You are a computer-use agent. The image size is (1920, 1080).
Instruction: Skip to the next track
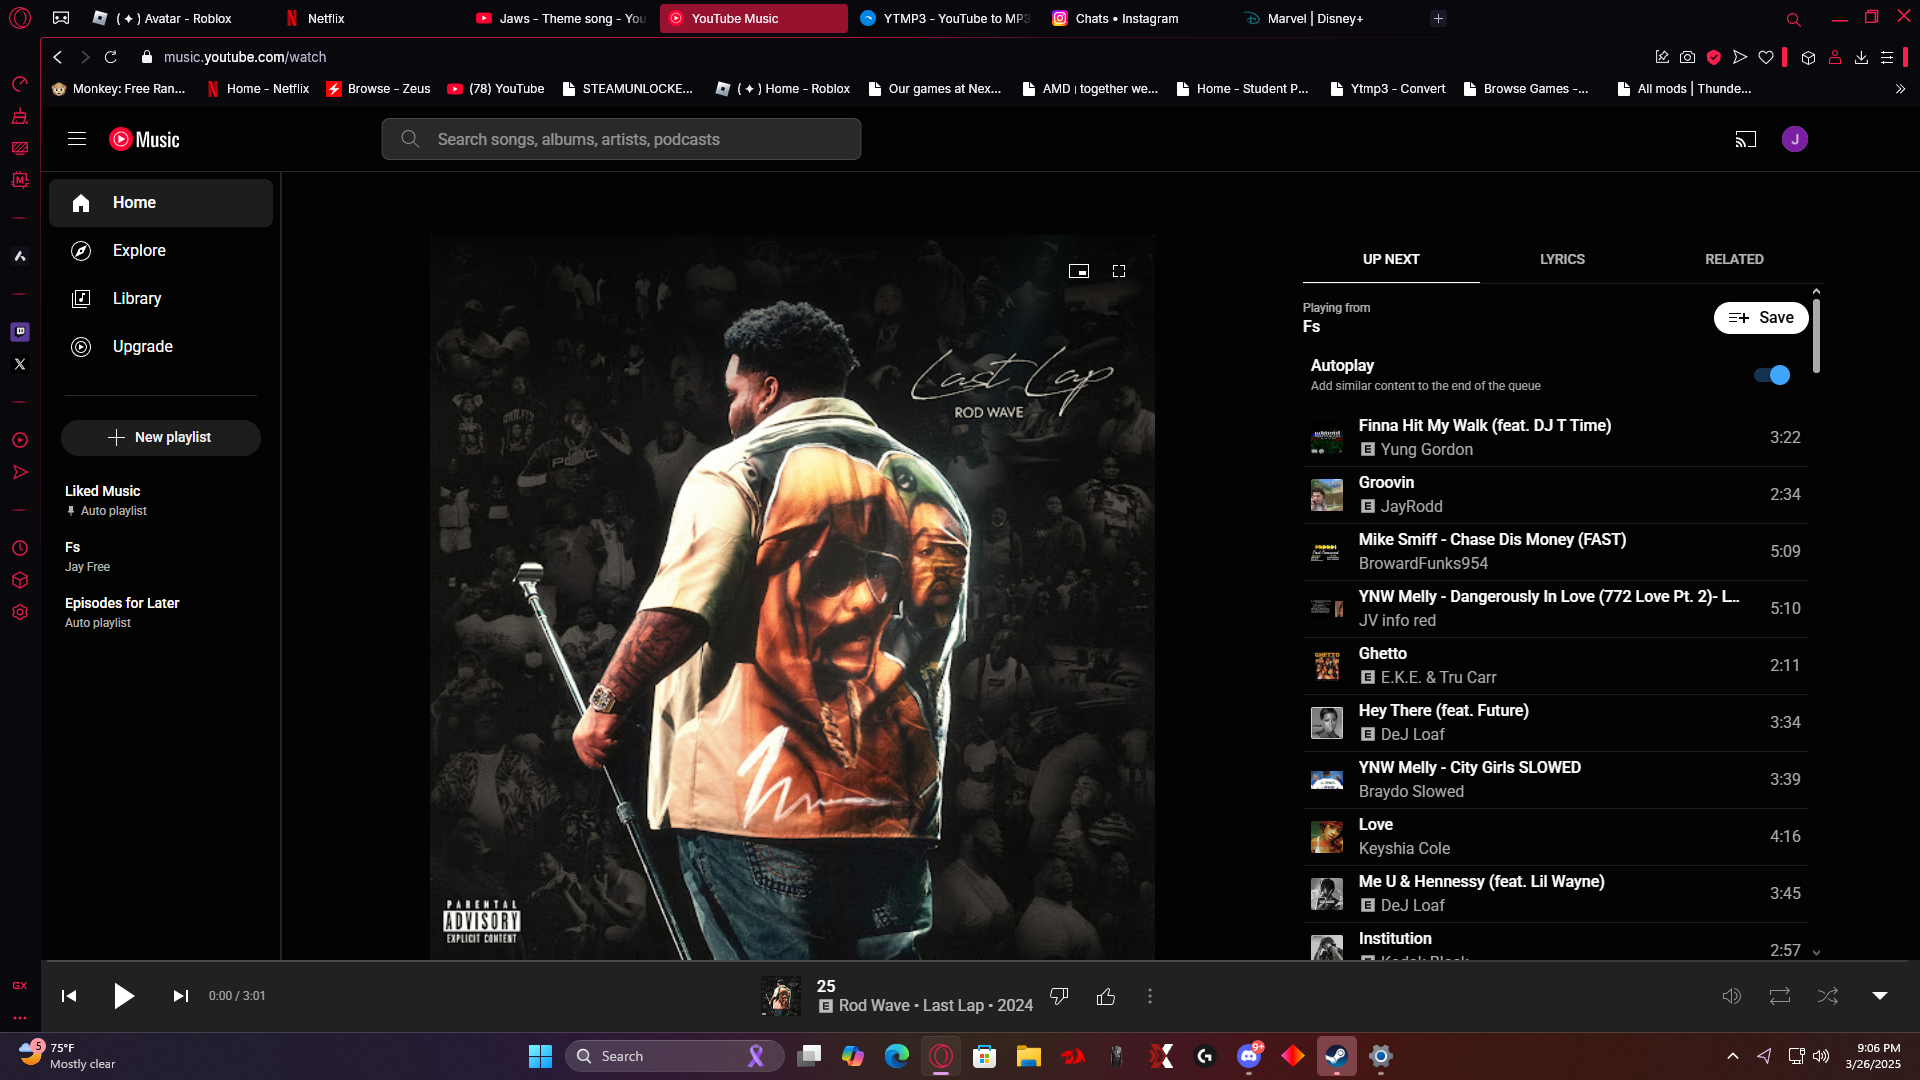tap(180, 996)
